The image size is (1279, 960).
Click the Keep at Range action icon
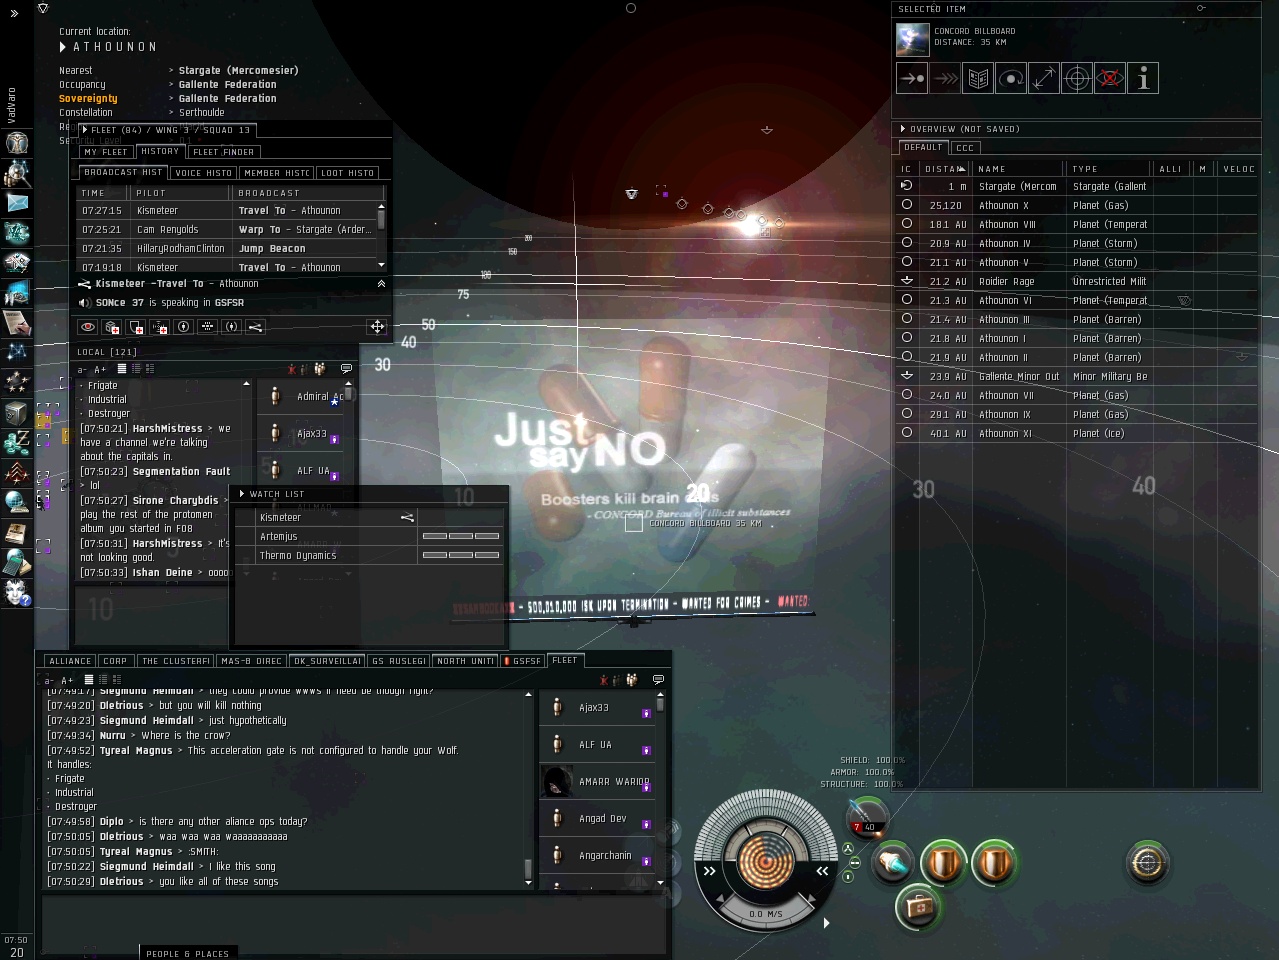[1043, 78]
